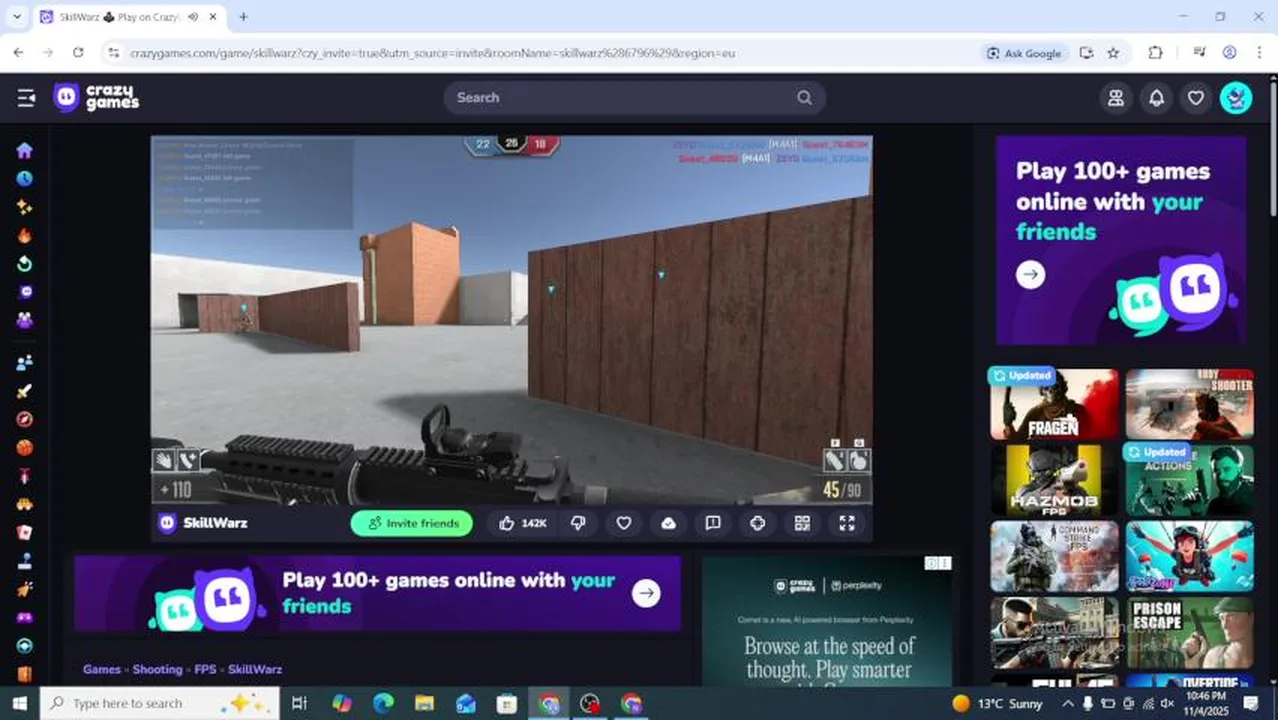Click the search magnifier icon
Image resolution: width=1278 pixels, height=720 pixels.
click(x=804, y=97)
